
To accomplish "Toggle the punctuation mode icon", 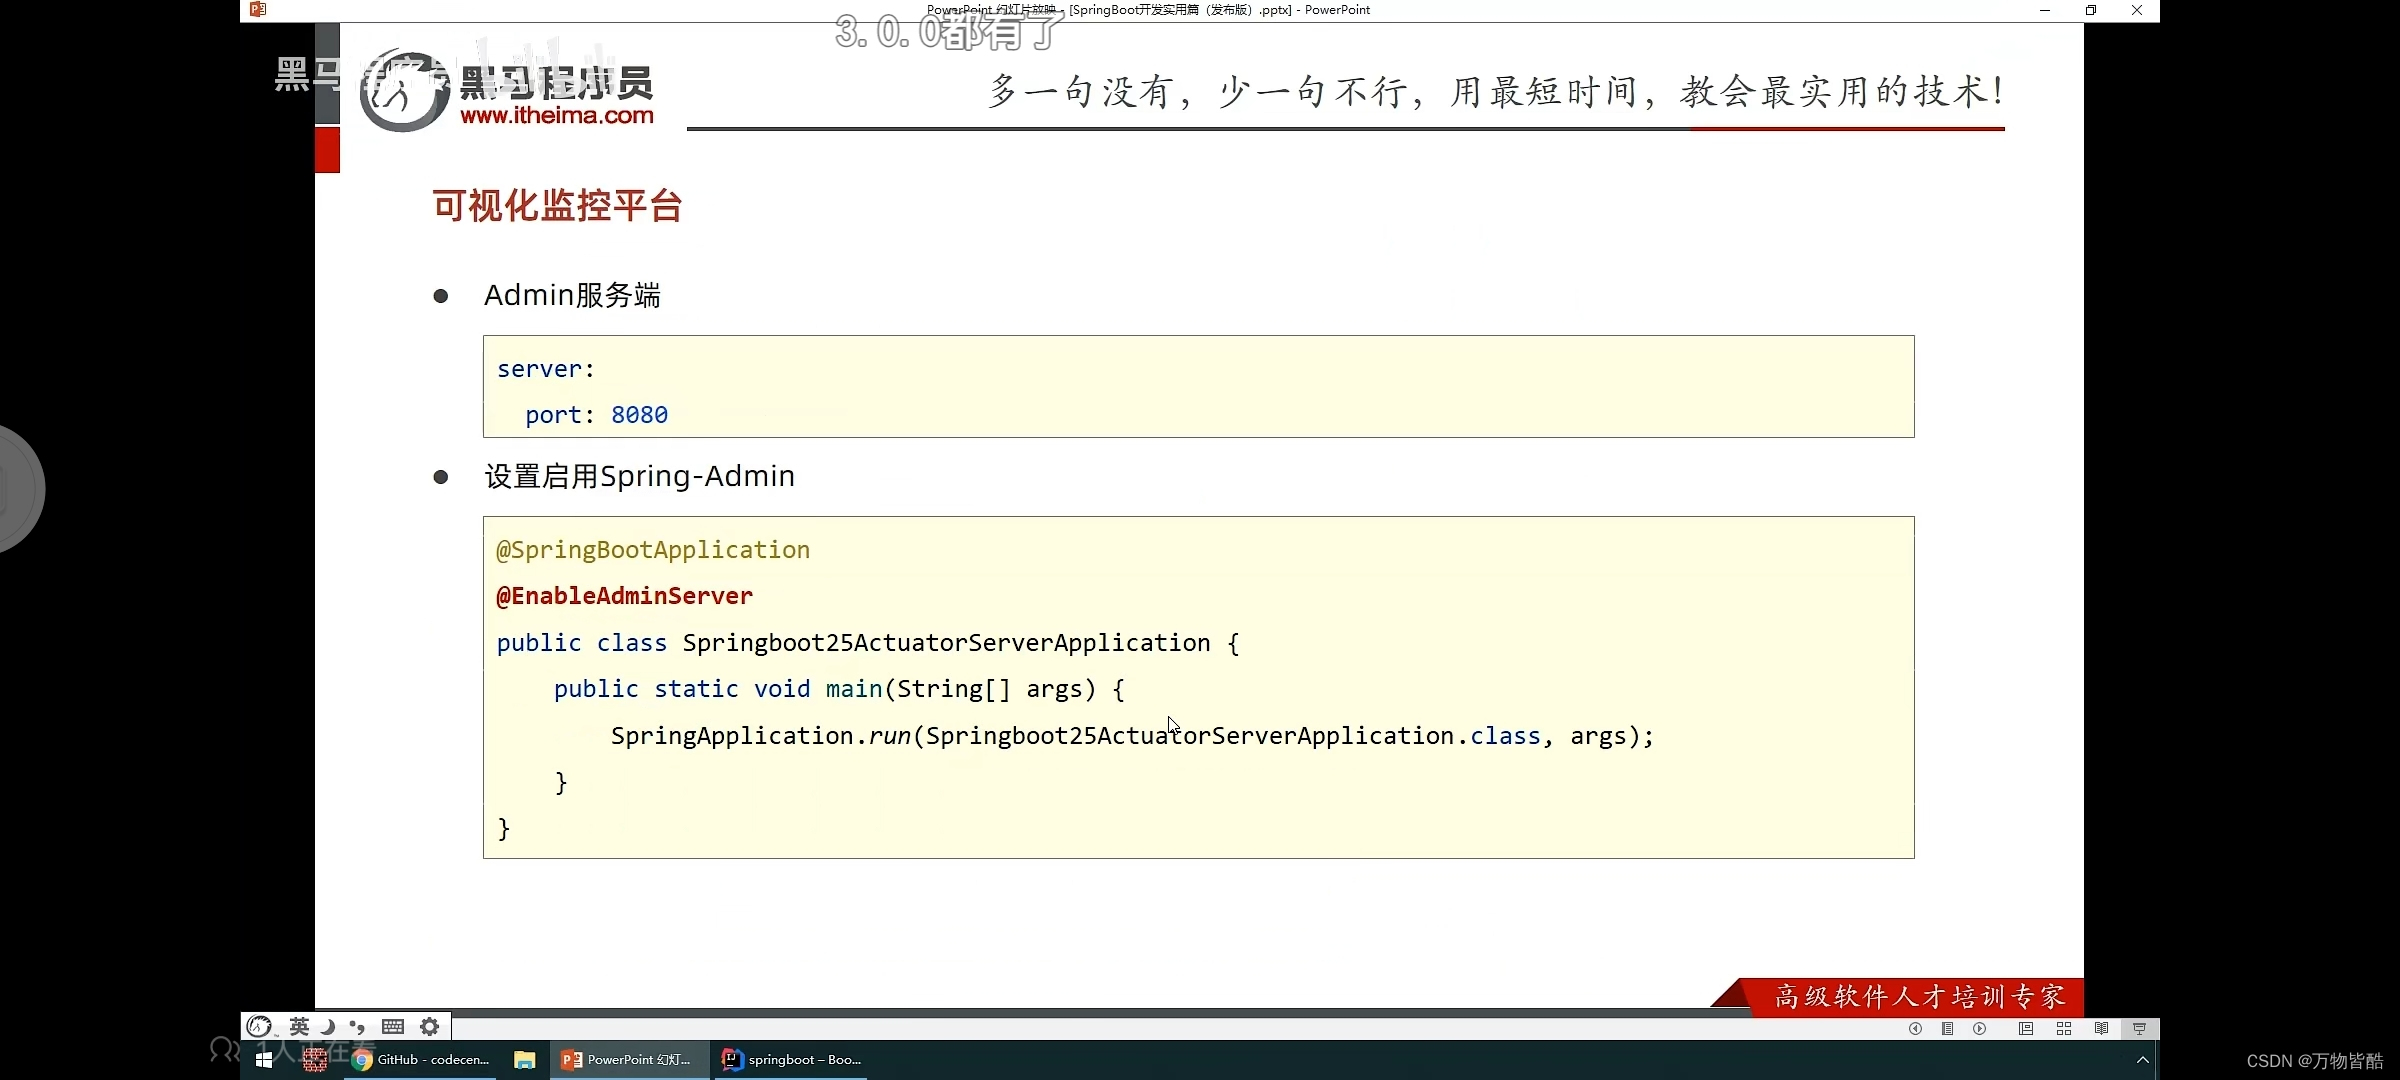I will coord(357,1026).
